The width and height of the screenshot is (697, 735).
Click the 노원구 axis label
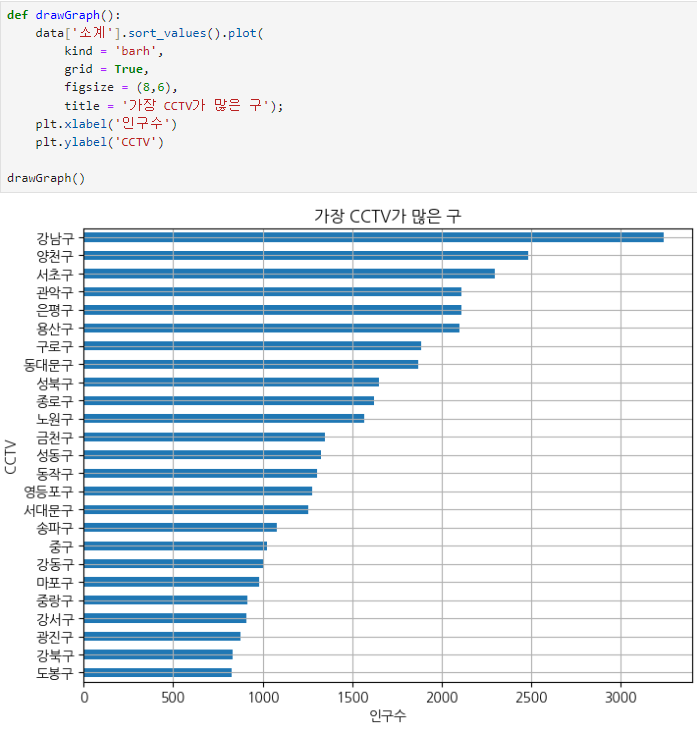(55, 419)
